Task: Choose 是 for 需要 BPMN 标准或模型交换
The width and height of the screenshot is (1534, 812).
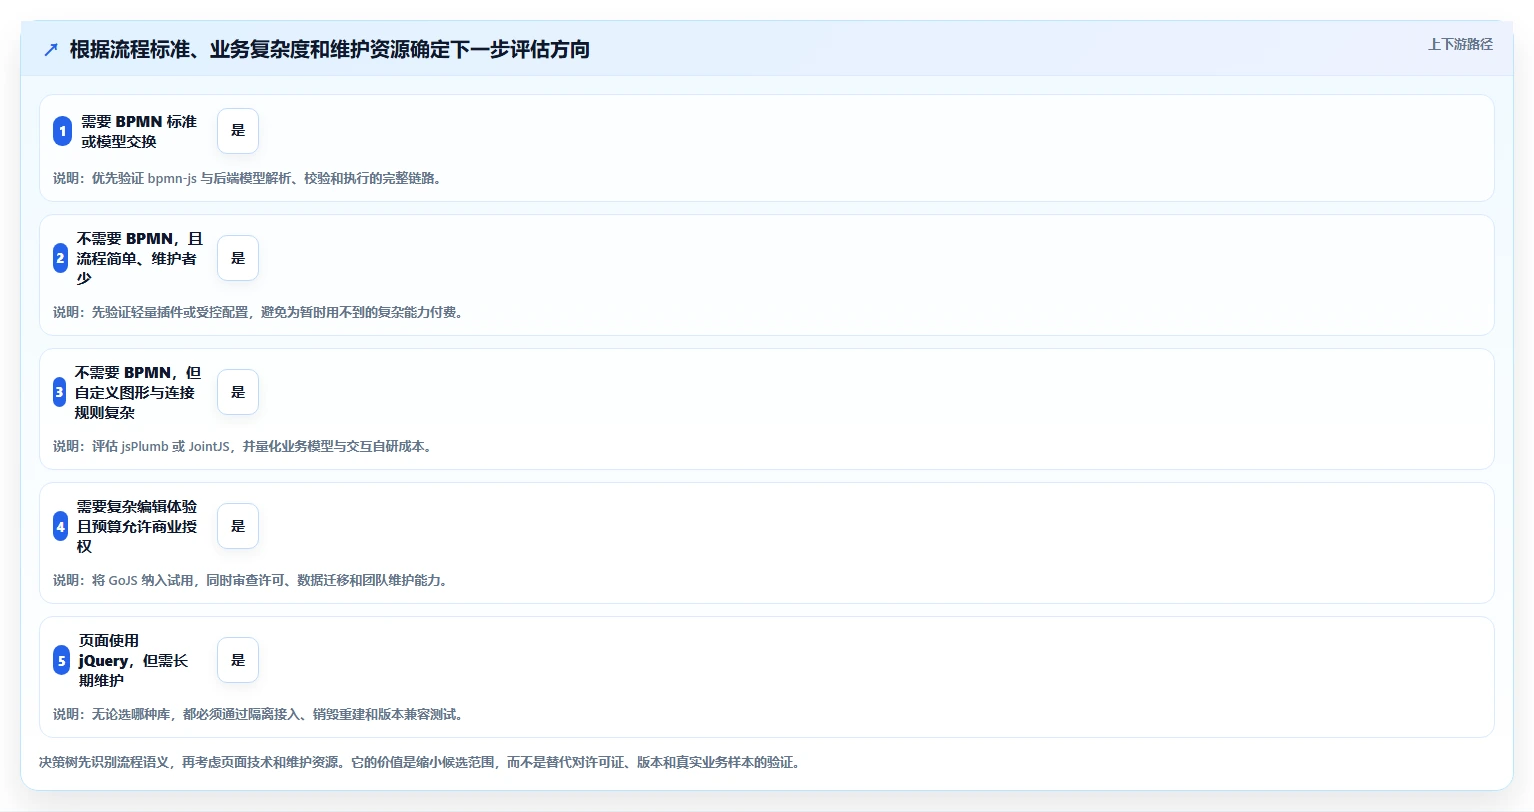Action: click(x=238, y=131)
